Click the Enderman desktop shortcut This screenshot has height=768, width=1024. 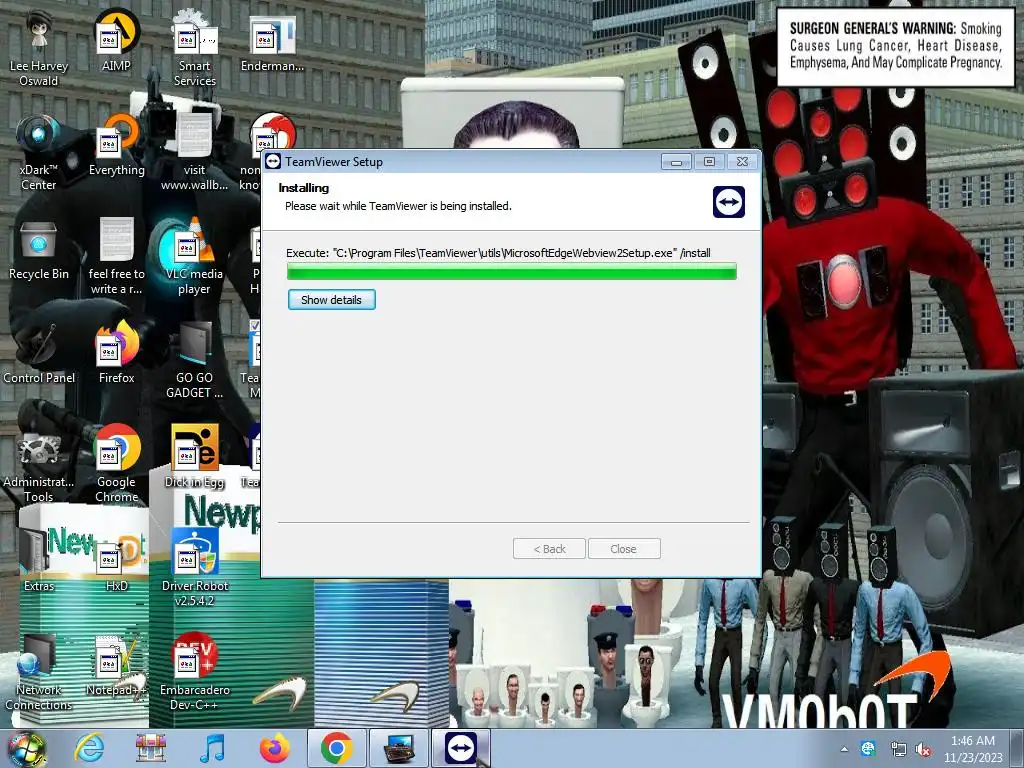pos(272,42)
